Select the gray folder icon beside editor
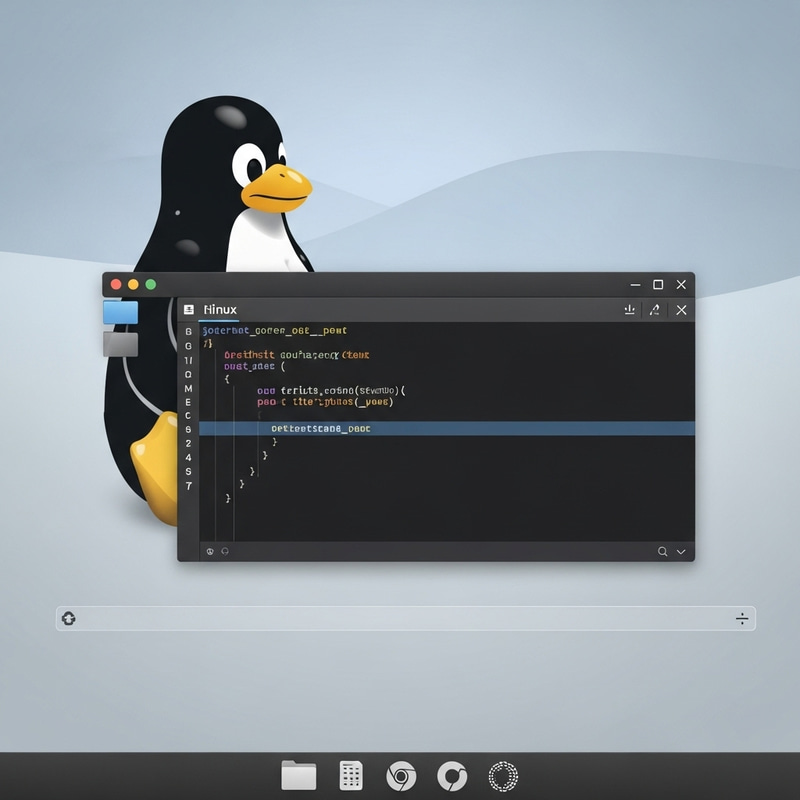This screenshot has height=800, width=800. [120, 344]
